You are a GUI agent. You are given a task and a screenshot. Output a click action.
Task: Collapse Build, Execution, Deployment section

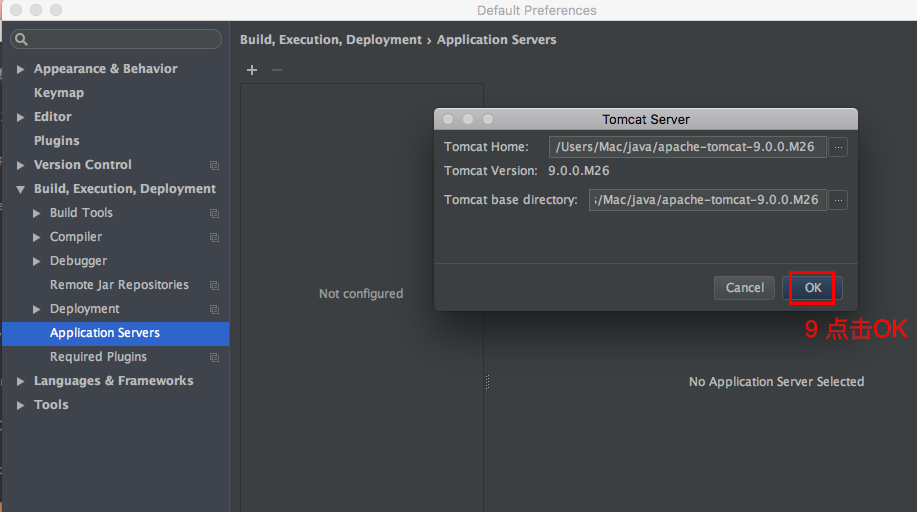(x=20, y=189)
